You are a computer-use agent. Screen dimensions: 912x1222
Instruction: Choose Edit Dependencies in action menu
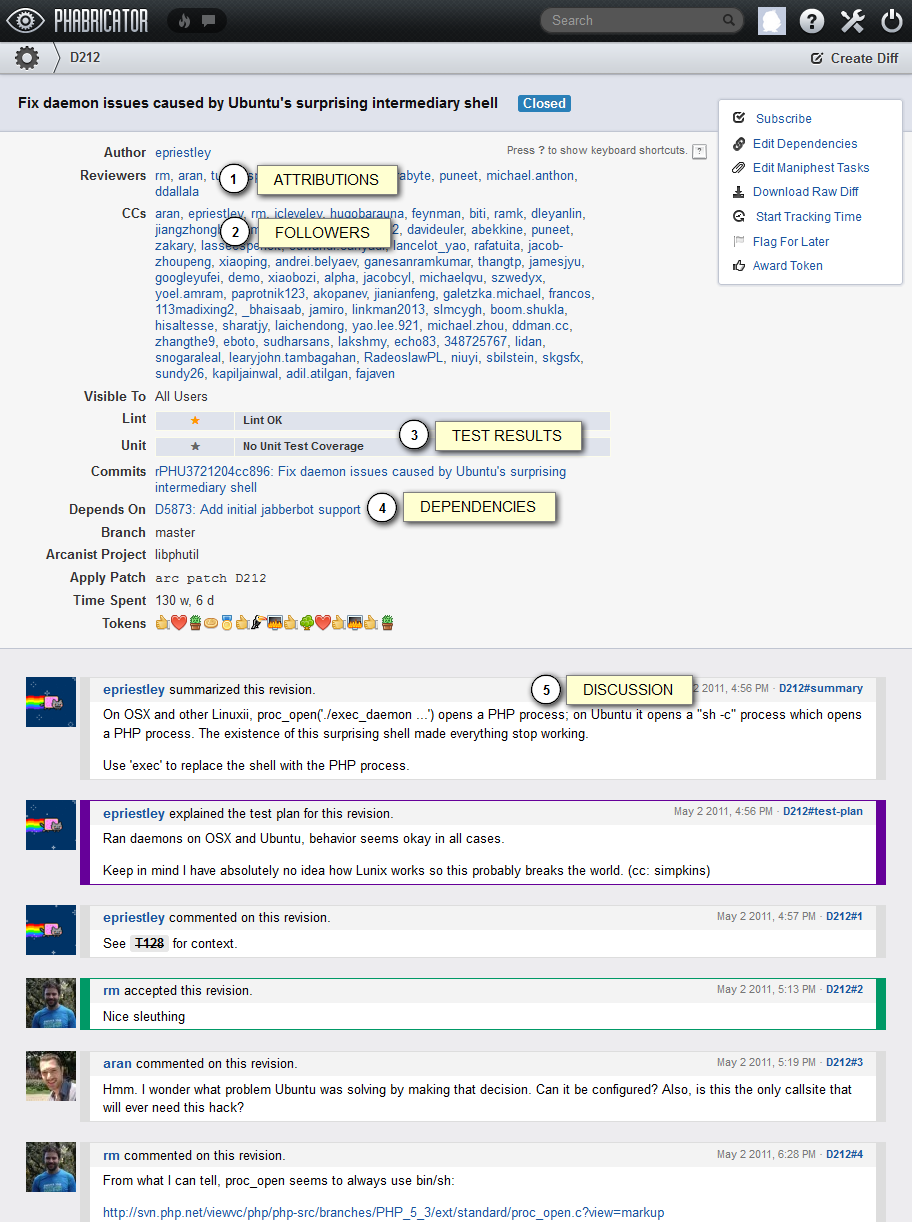[x=804, y=143]
